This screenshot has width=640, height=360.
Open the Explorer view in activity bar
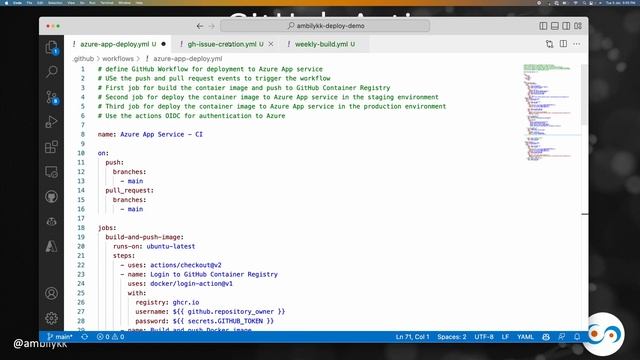coord(51,48)
